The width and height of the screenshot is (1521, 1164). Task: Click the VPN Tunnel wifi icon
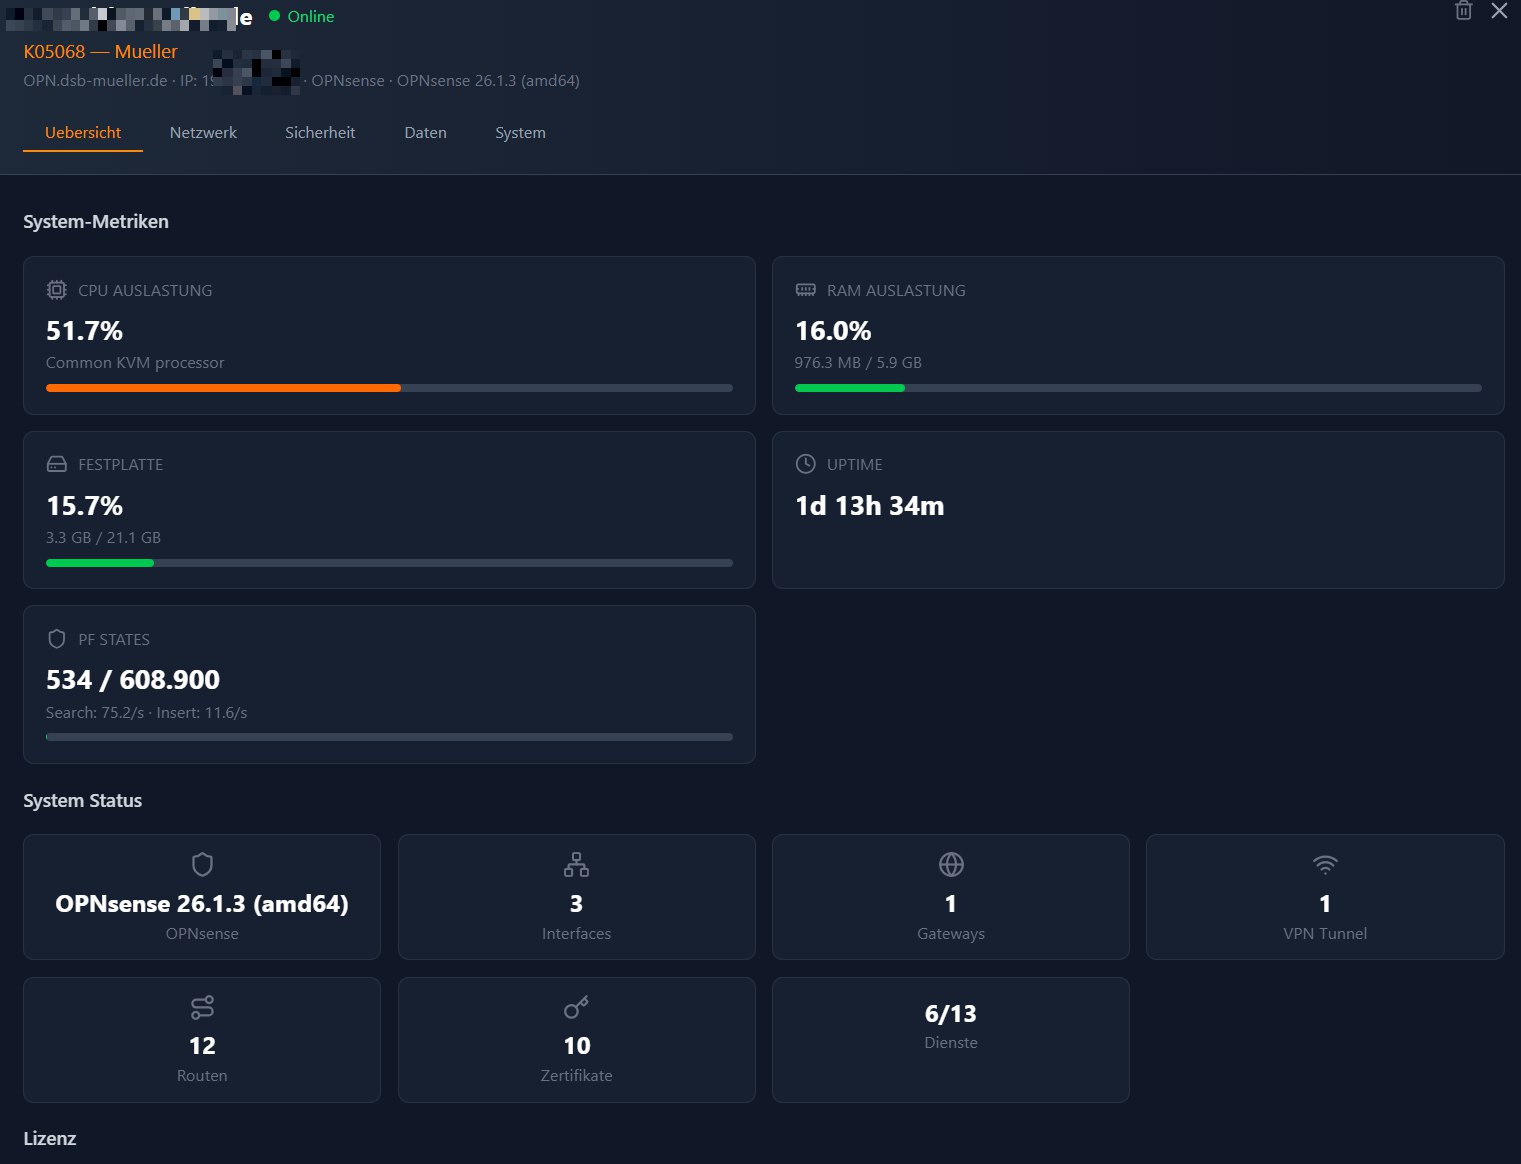click(1325, 864)
